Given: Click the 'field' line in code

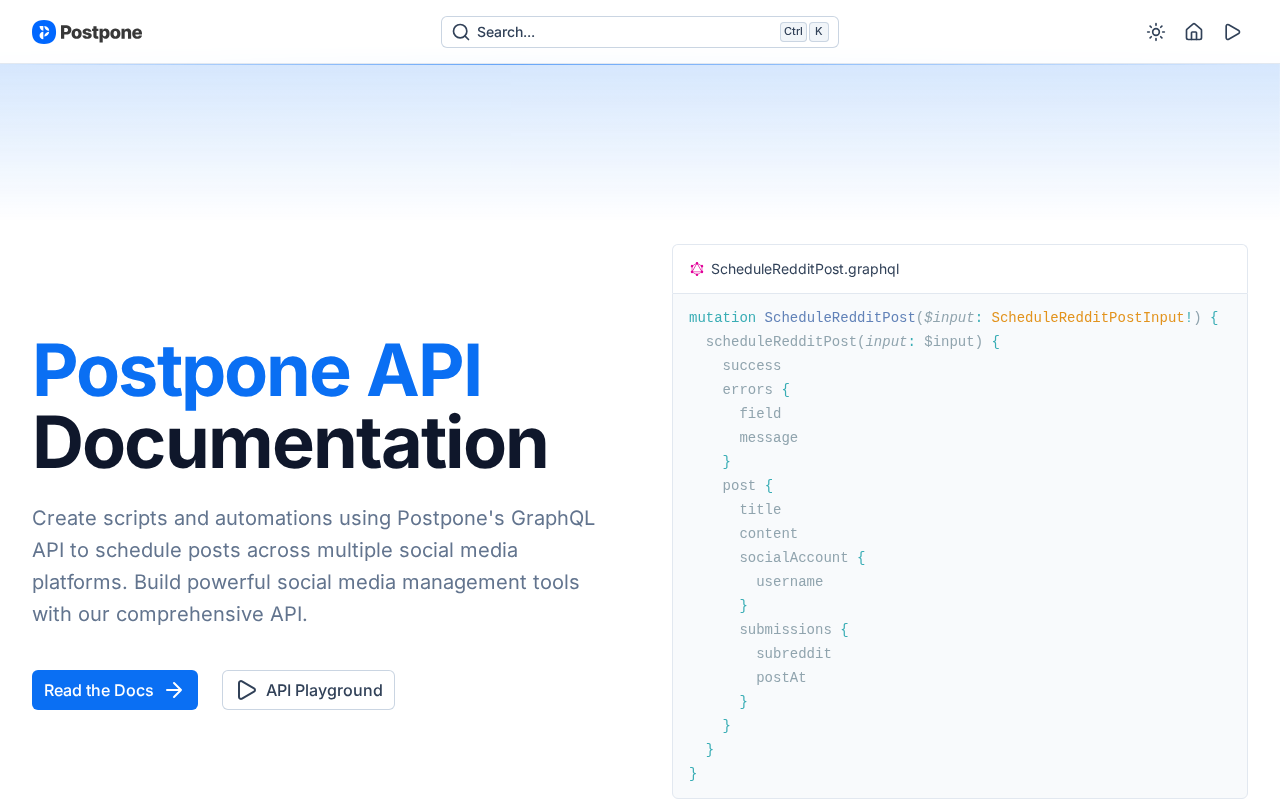Looking at the screenshot, I should [x=760, y=414].
